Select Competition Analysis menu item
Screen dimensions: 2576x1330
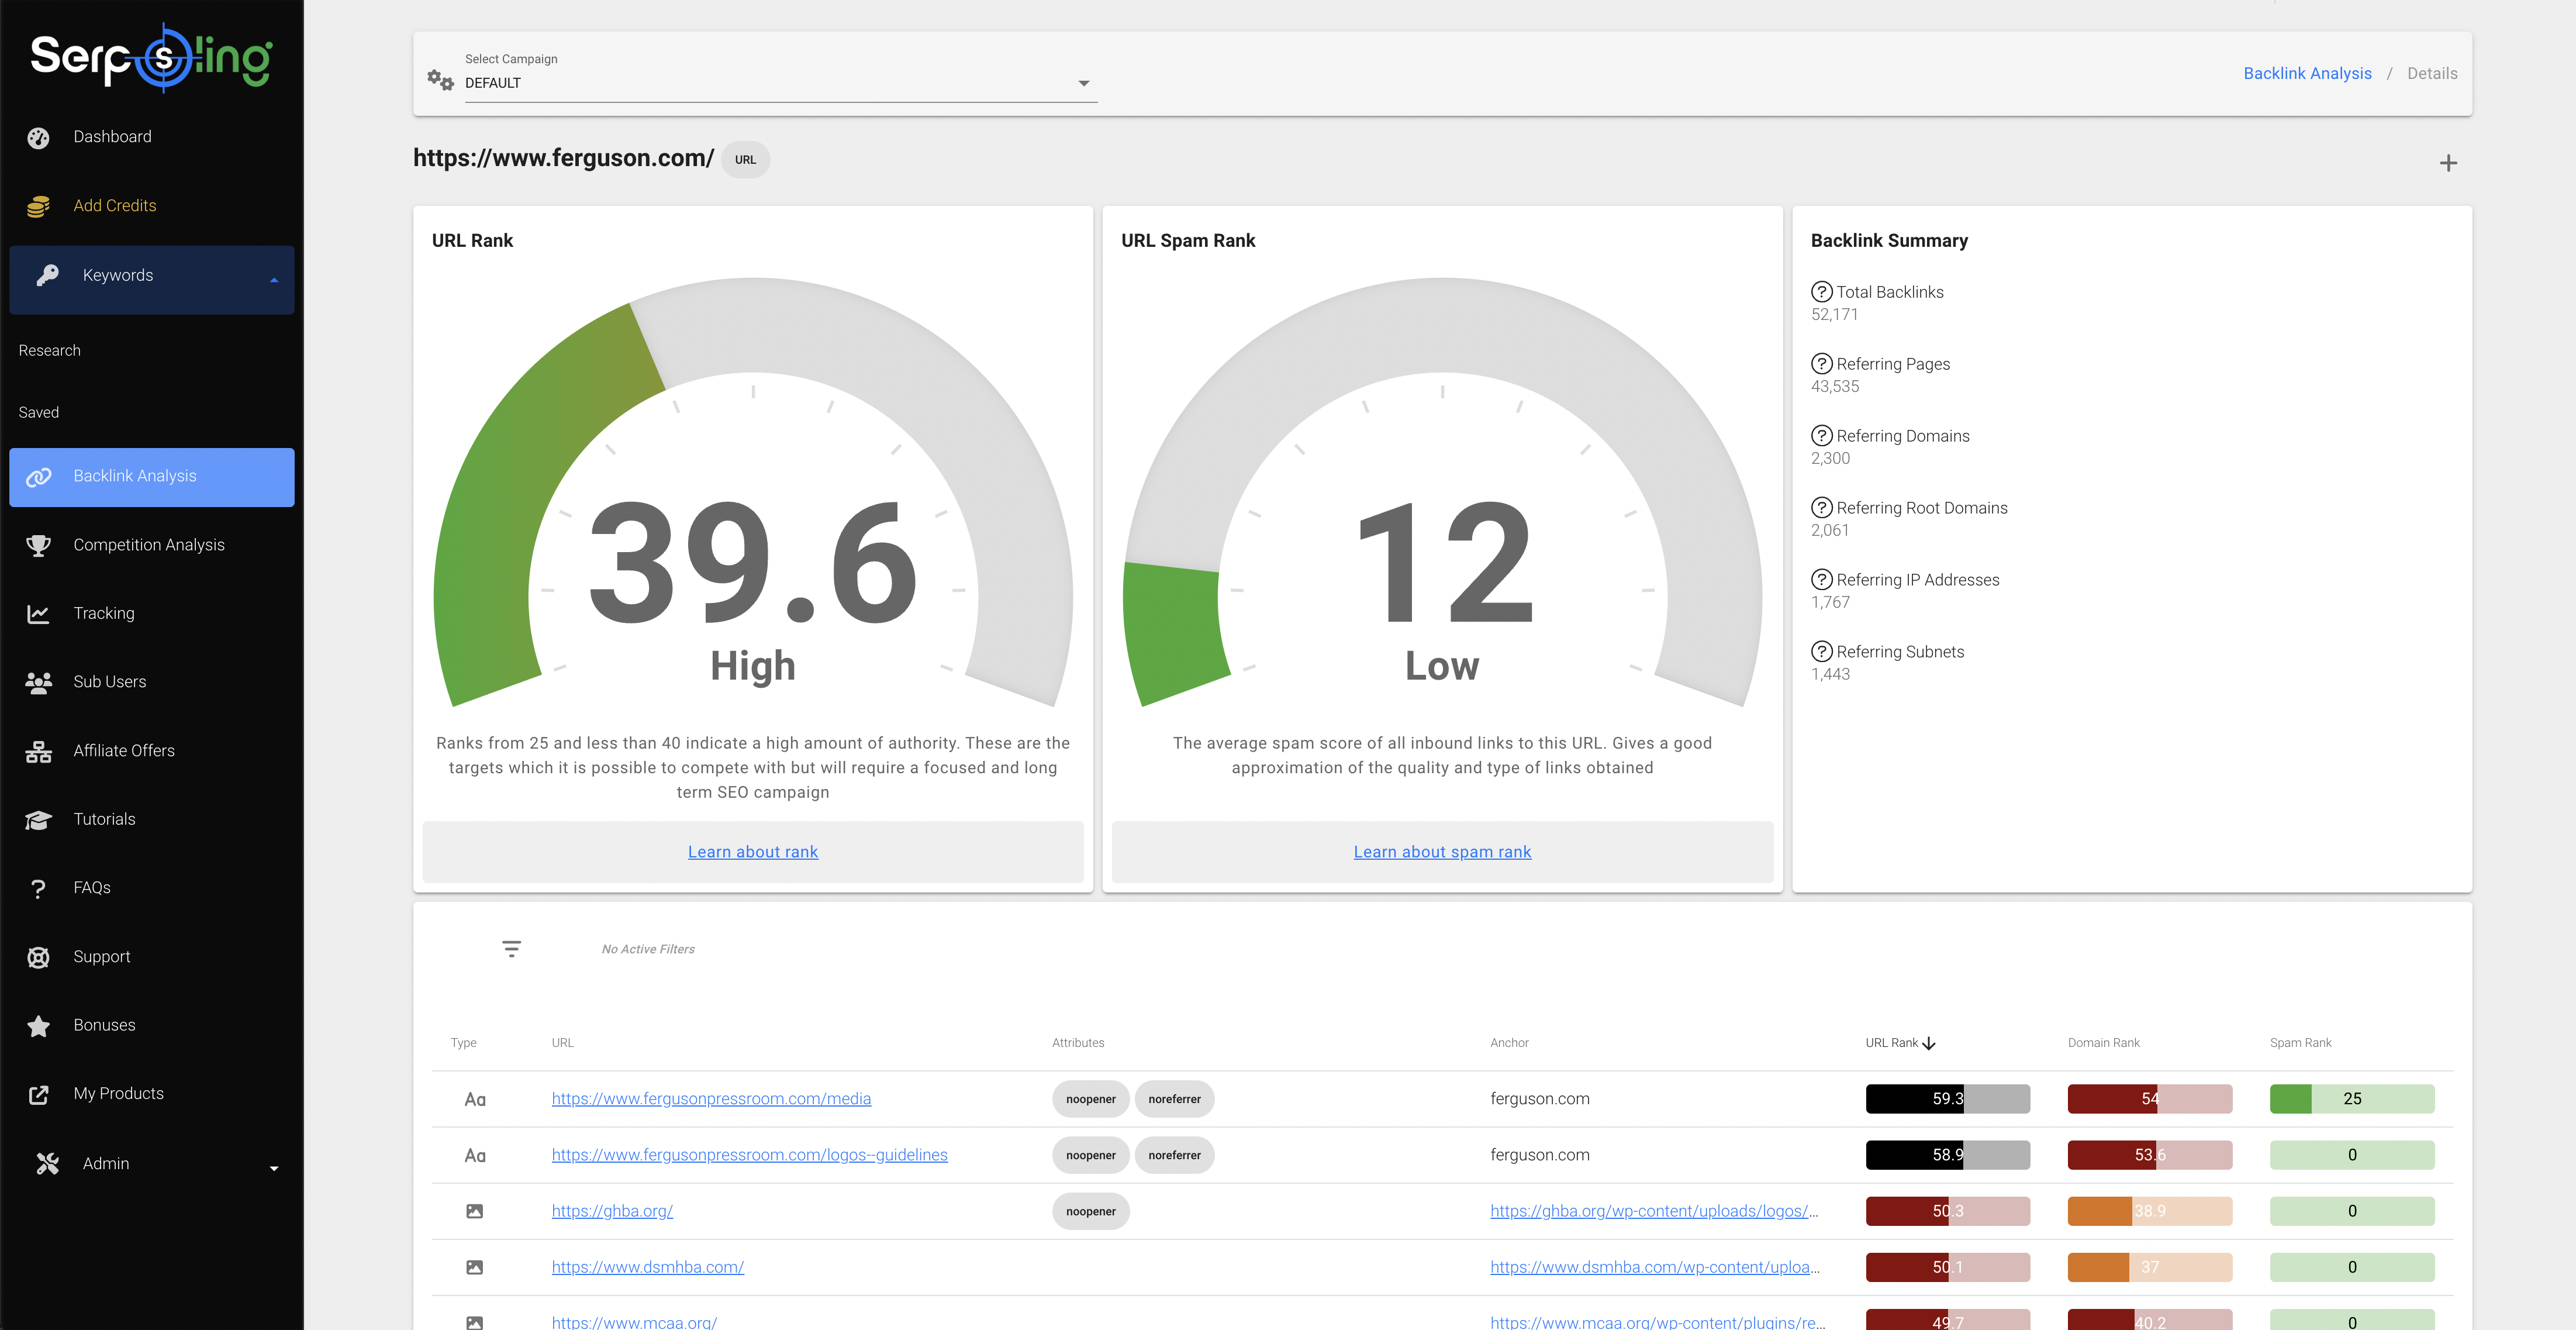coord(152,545)
